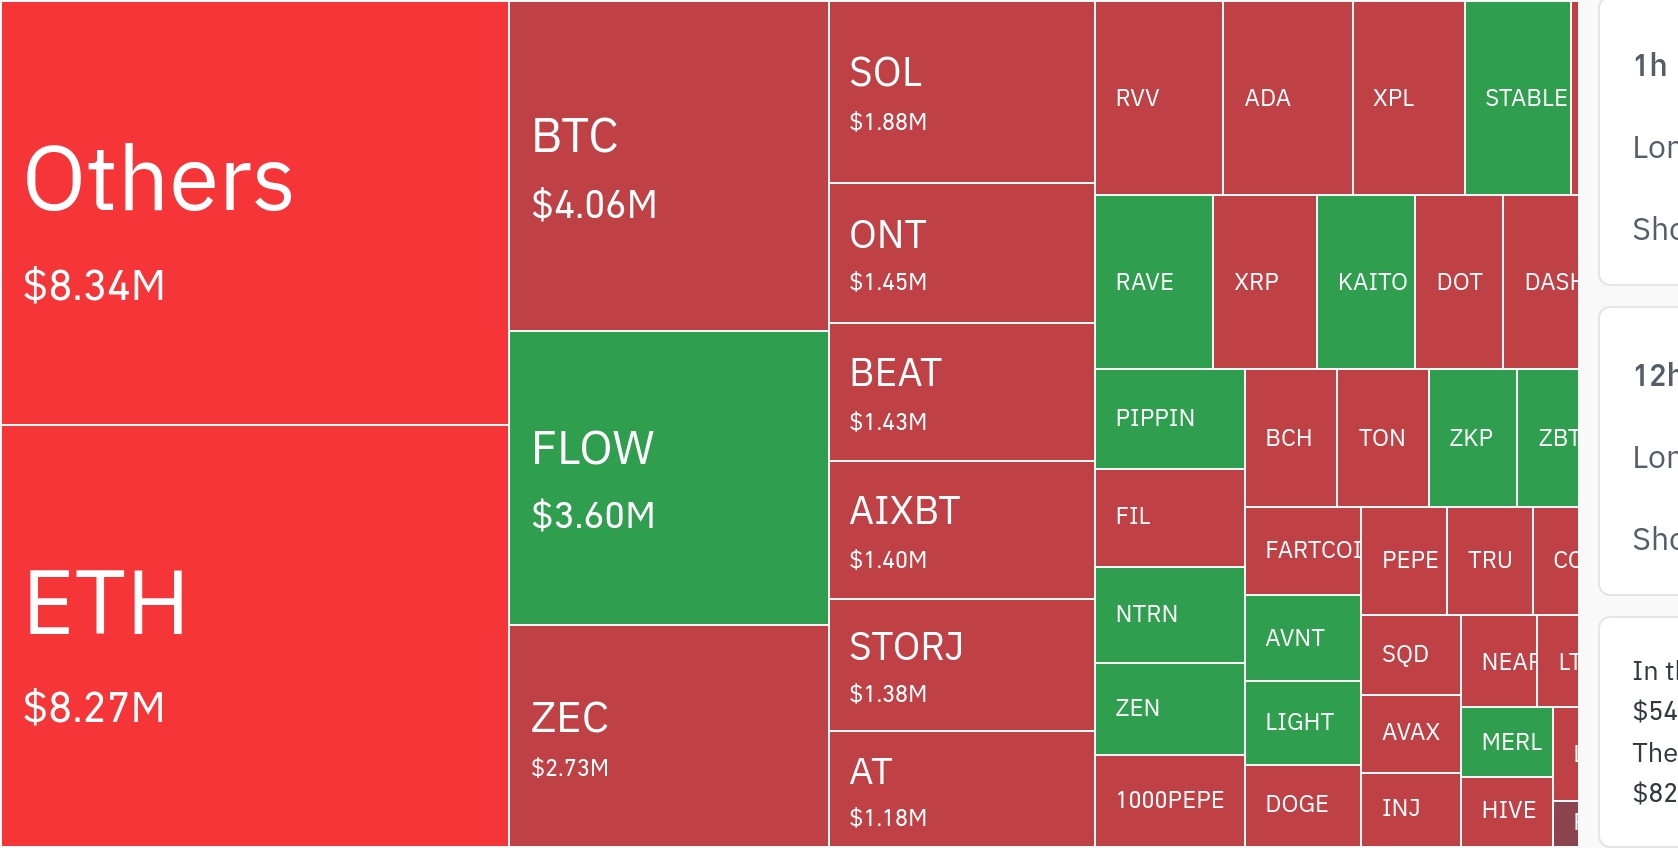Screen dimensions: 1678x848
Task: Open the ADA tile
Action: [1287, 98]
